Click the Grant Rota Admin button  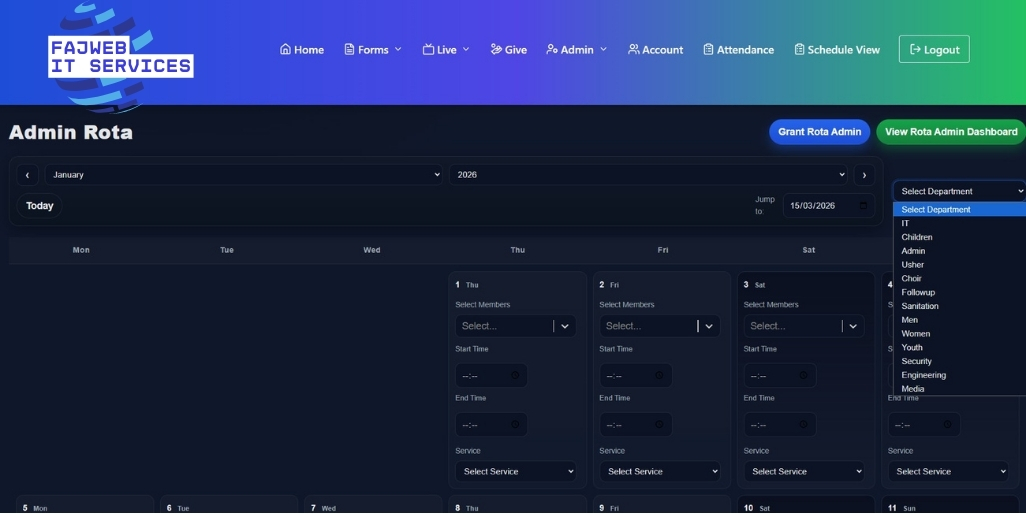pyautogui.click(x=819, y=132)
